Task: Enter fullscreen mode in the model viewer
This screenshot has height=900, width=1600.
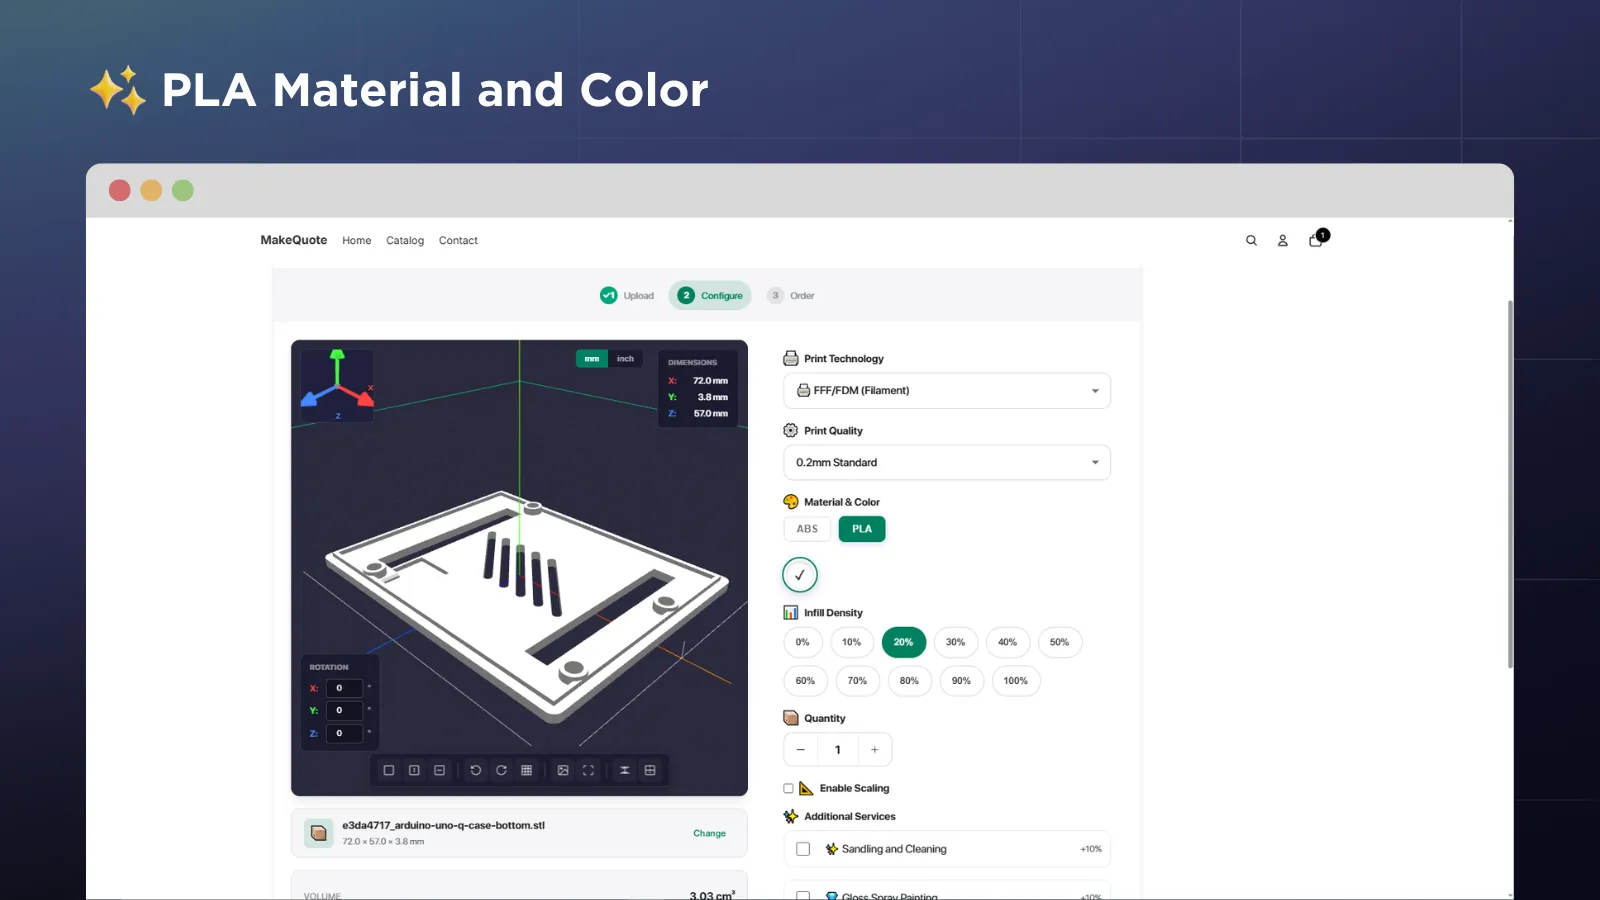Action: (x=588, y=770)
